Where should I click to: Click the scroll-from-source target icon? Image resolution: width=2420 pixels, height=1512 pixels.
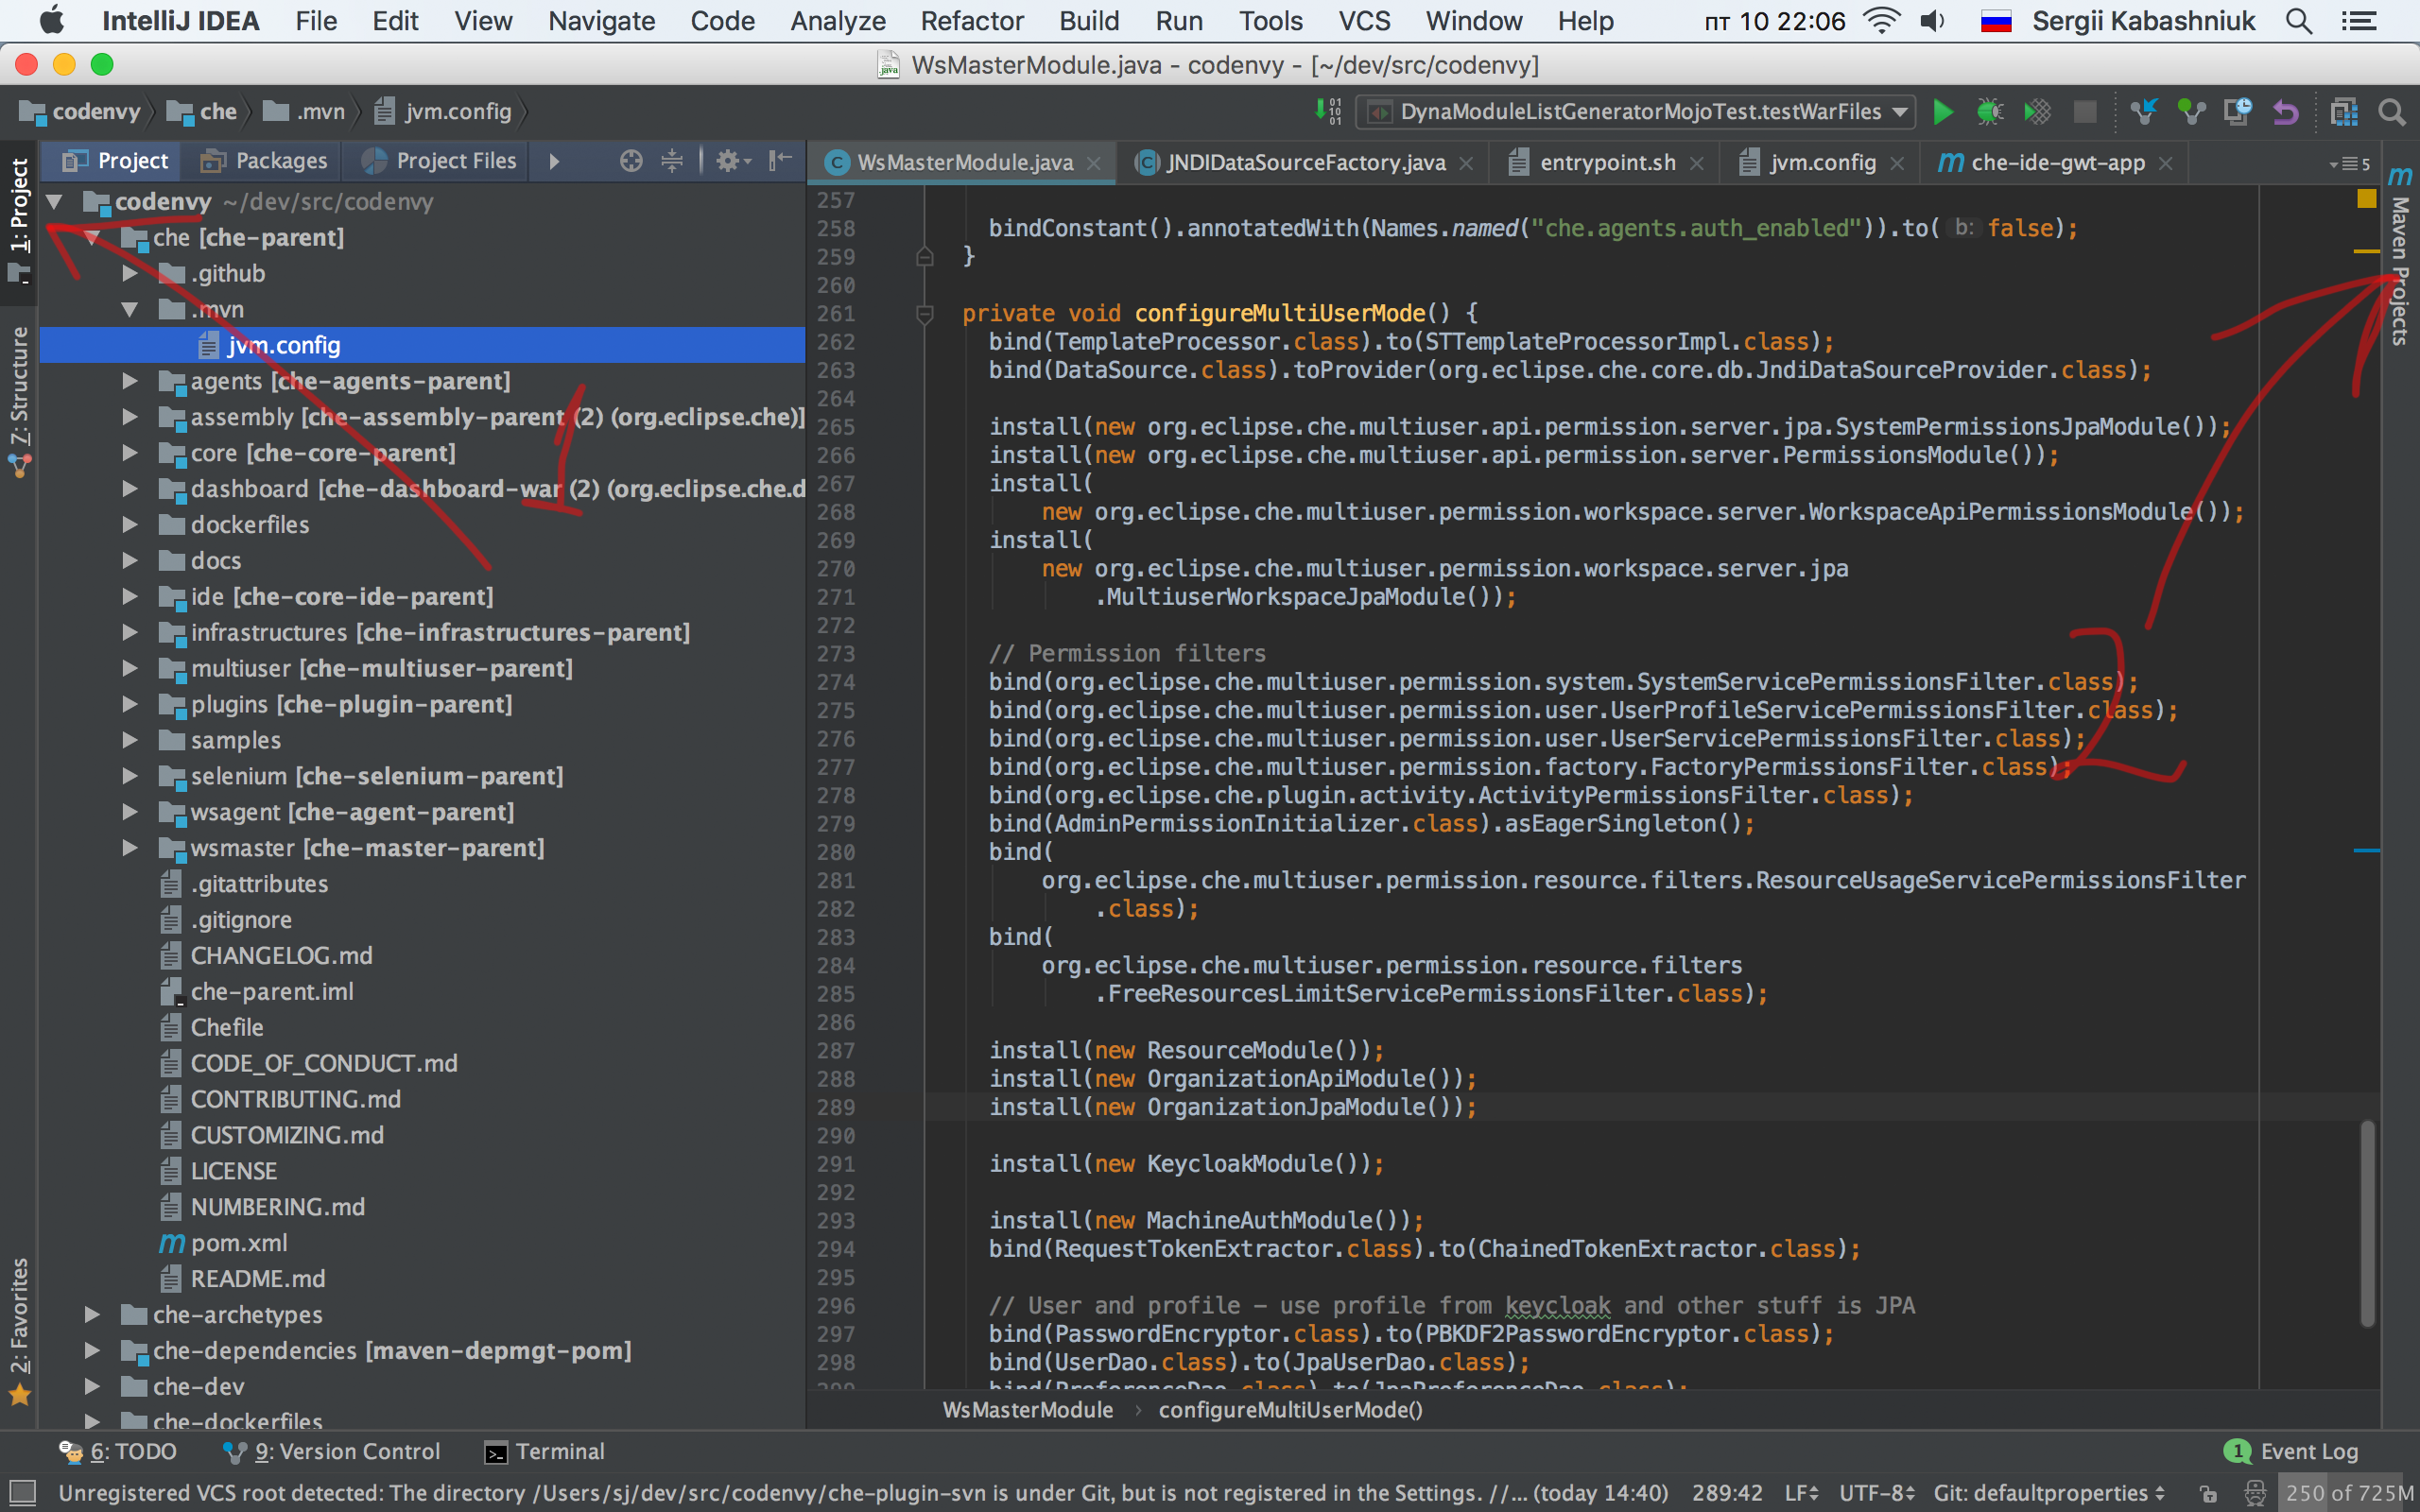pos(630,161)
